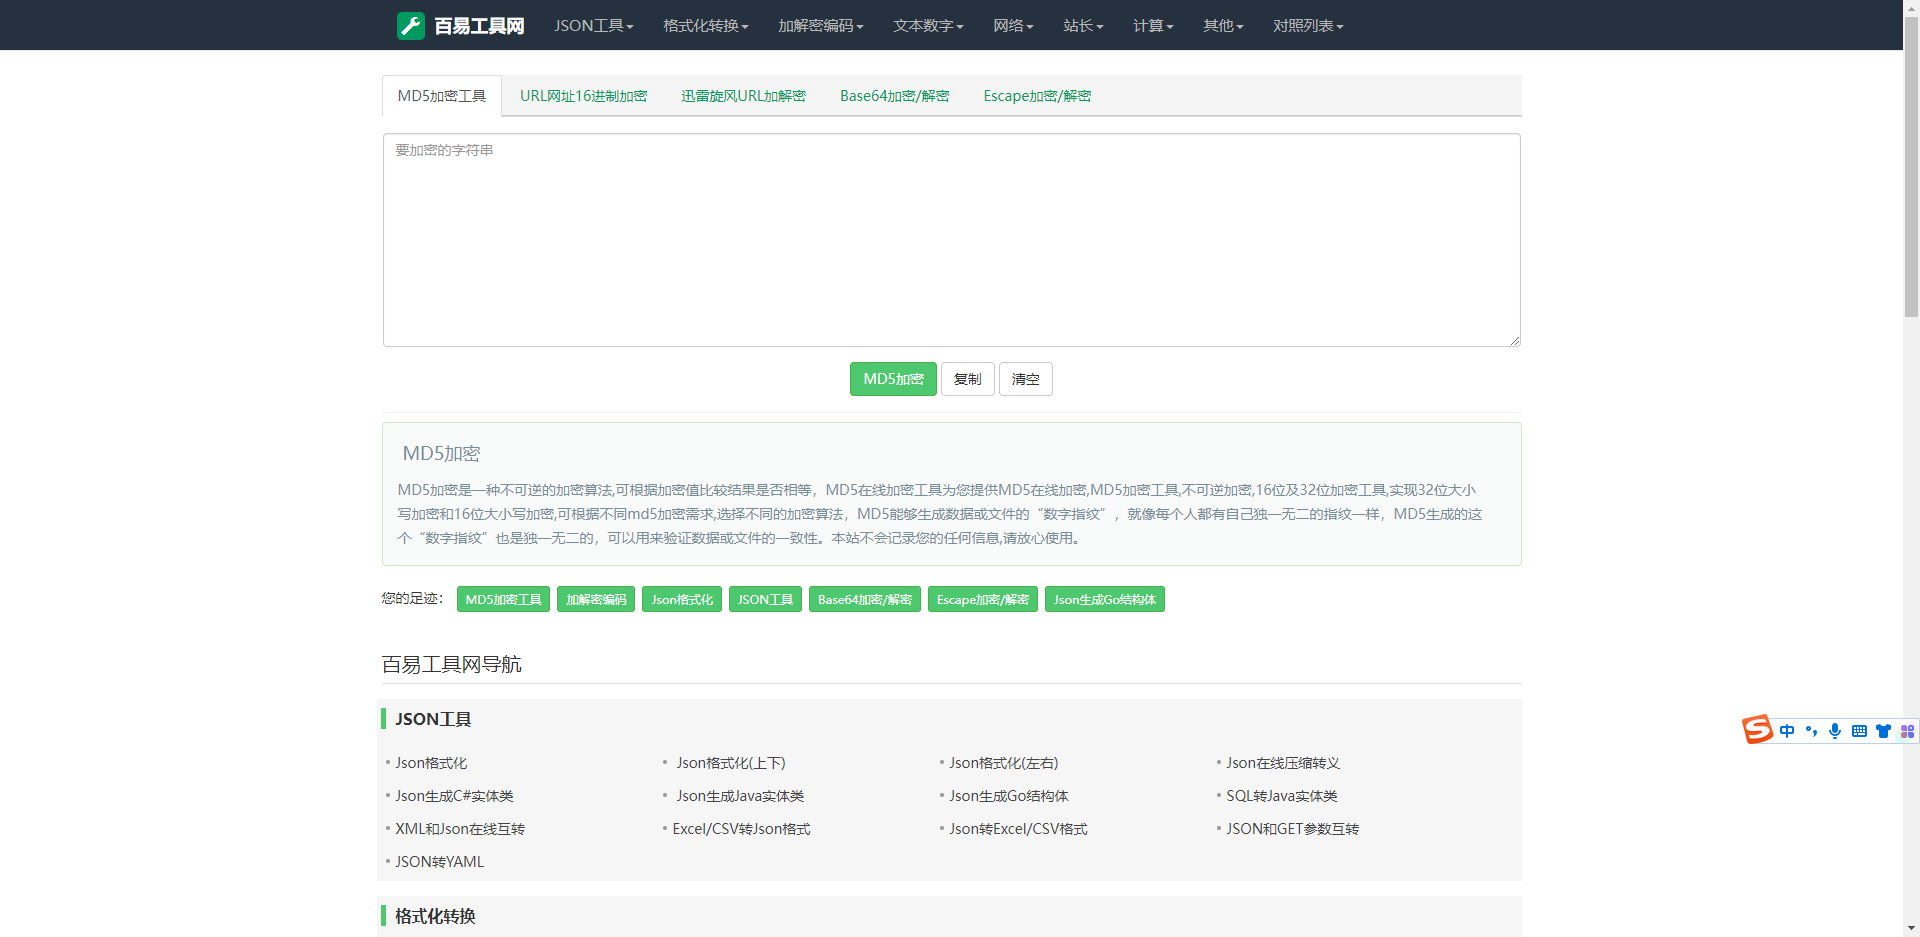
Task: Open Sogou voice input microphone
Action: (1835, 731)
